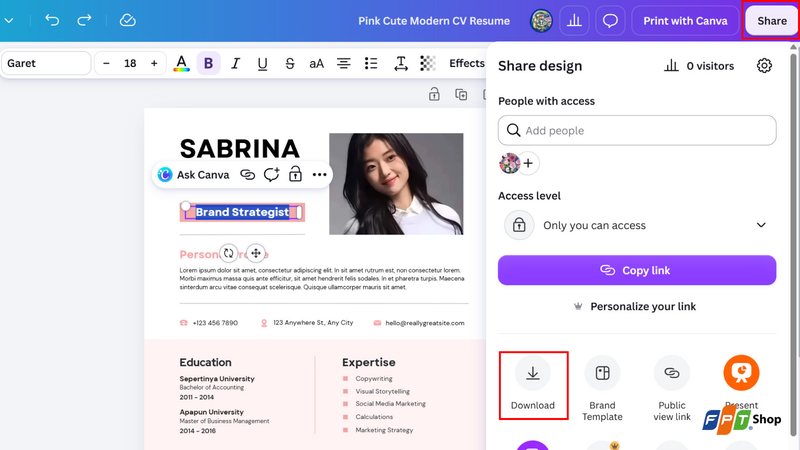Select the Public view link option
Image resolution: width=800 pixels, height=450 pixels.
[x=671, y=389]
